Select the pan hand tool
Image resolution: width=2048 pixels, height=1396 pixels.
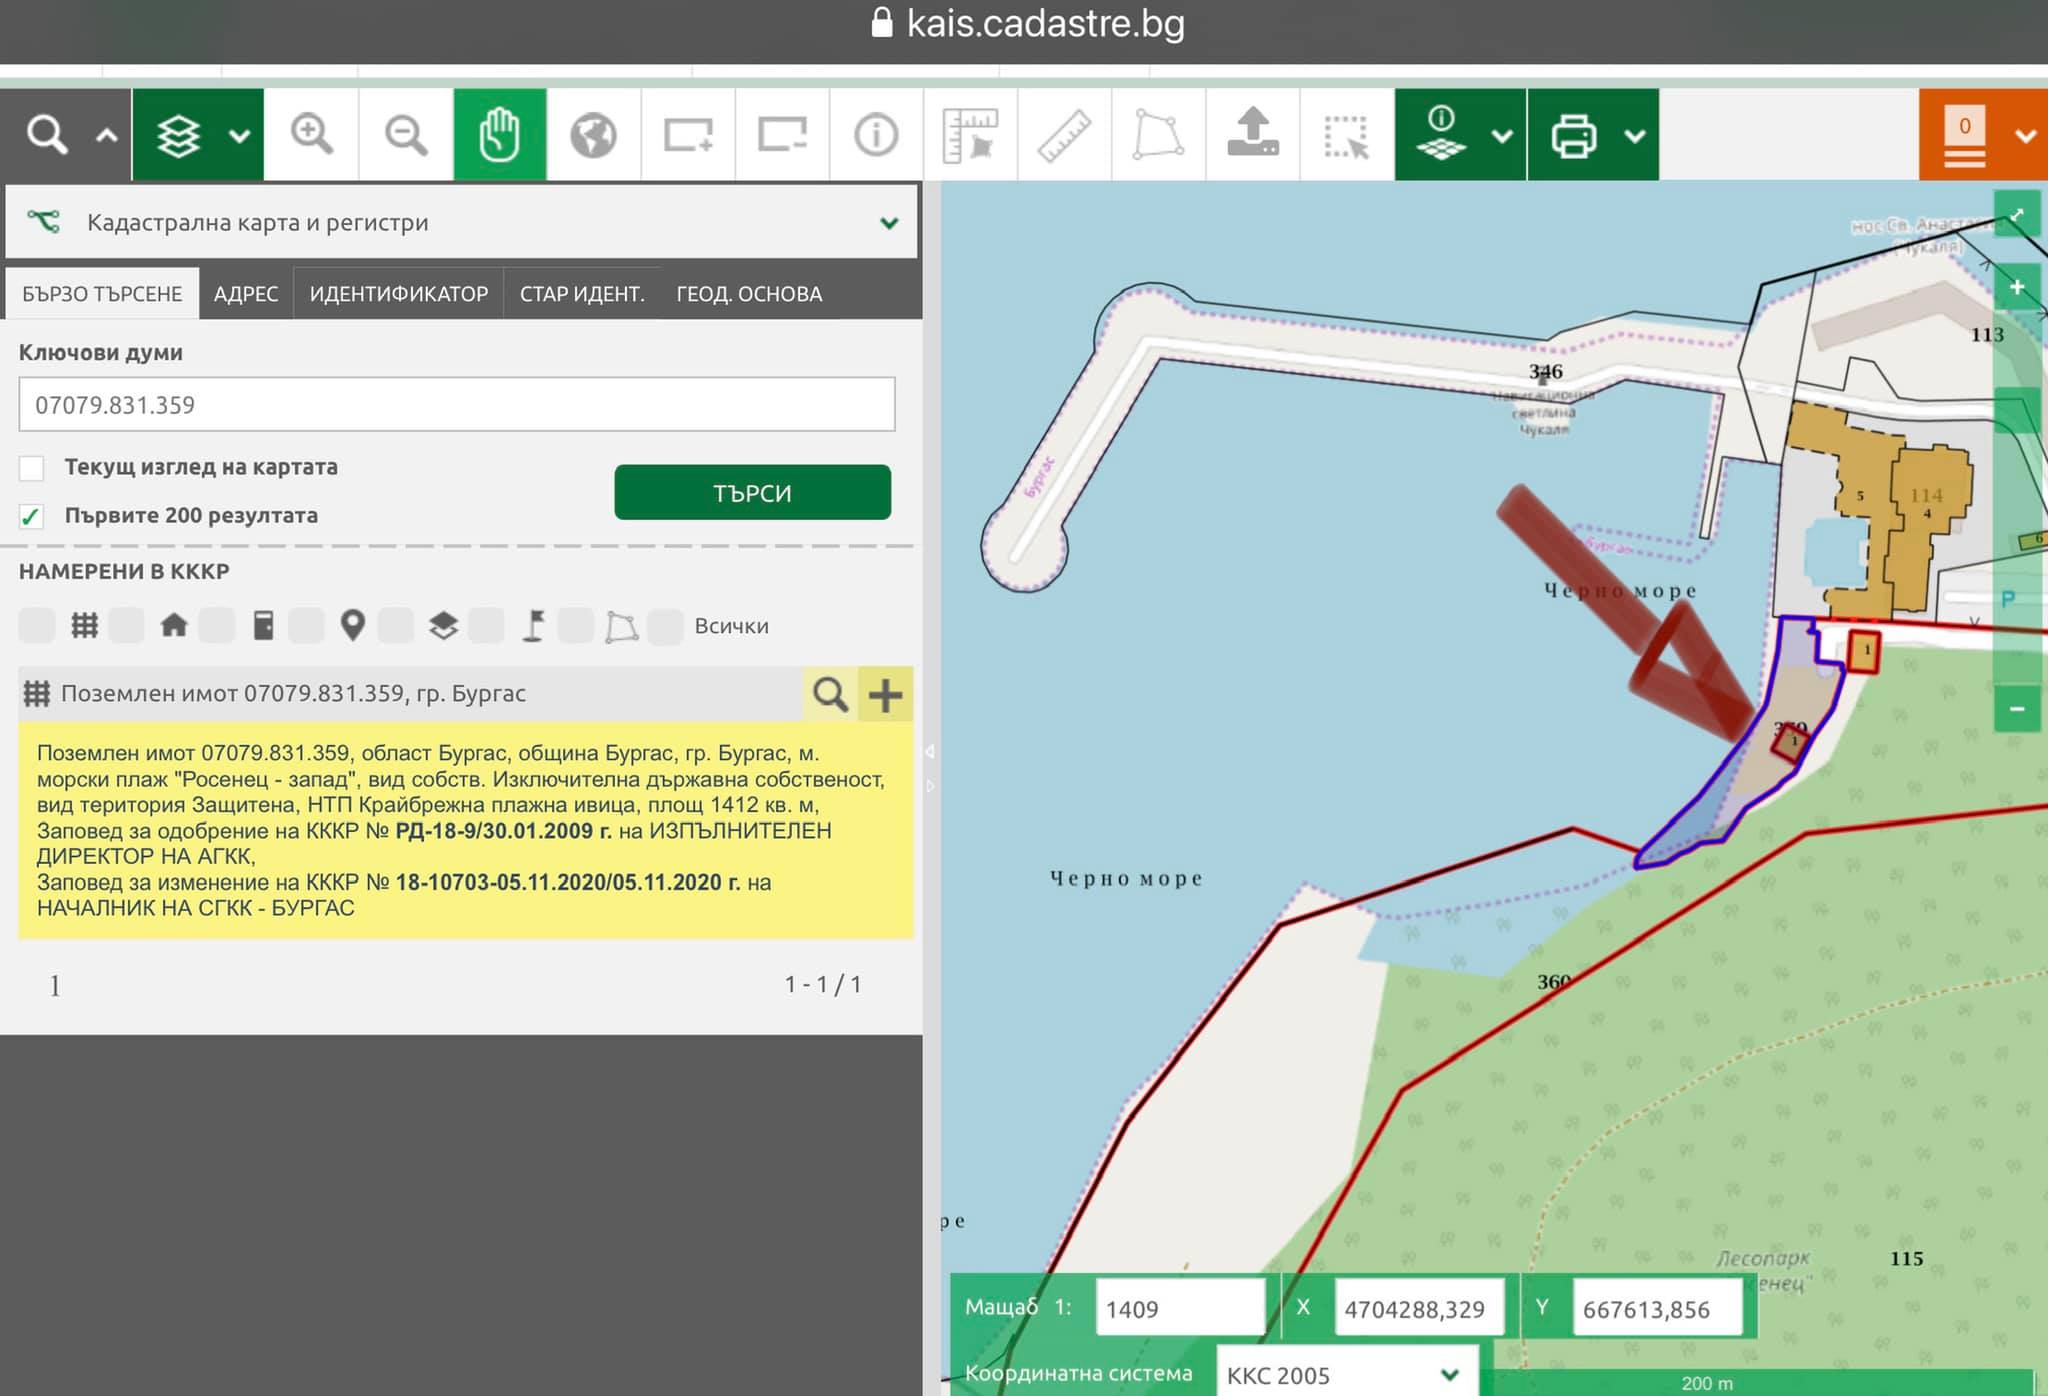point(499,135)
